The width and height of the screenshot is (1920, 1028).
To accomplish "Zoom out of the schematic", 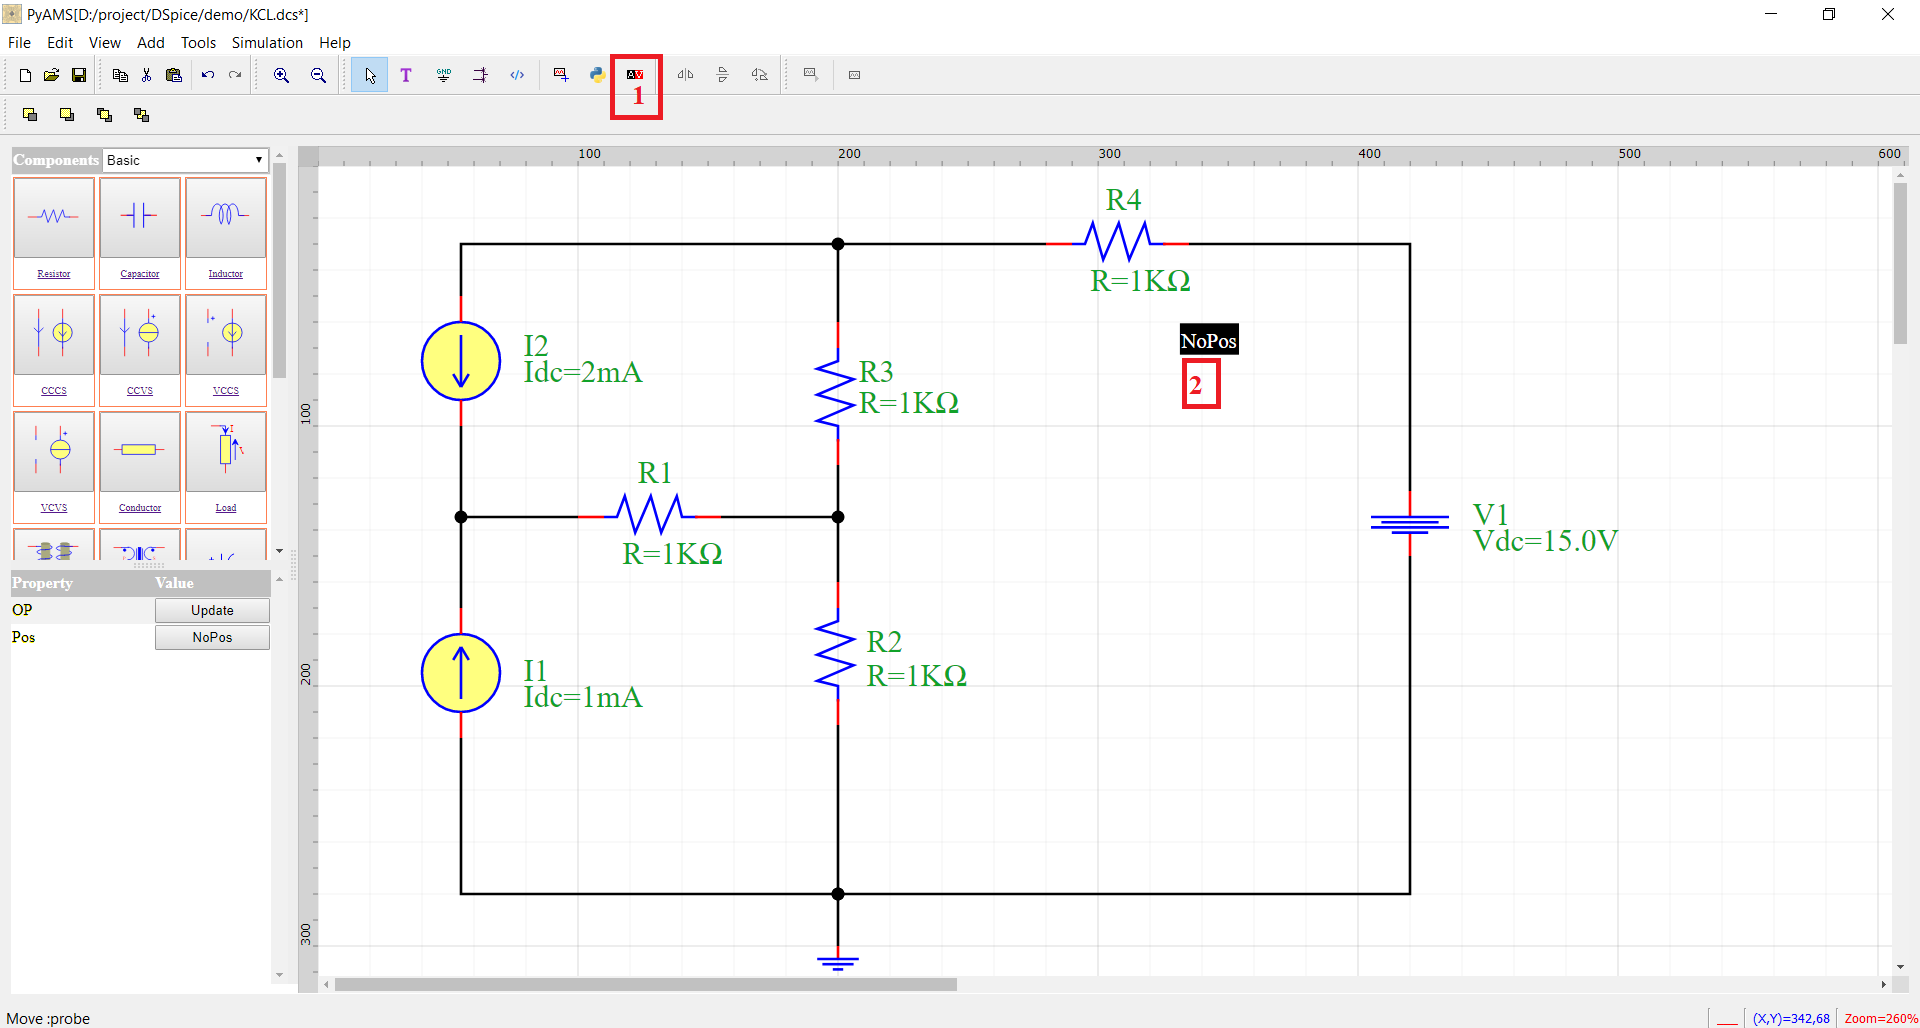I will click(318, 75).
